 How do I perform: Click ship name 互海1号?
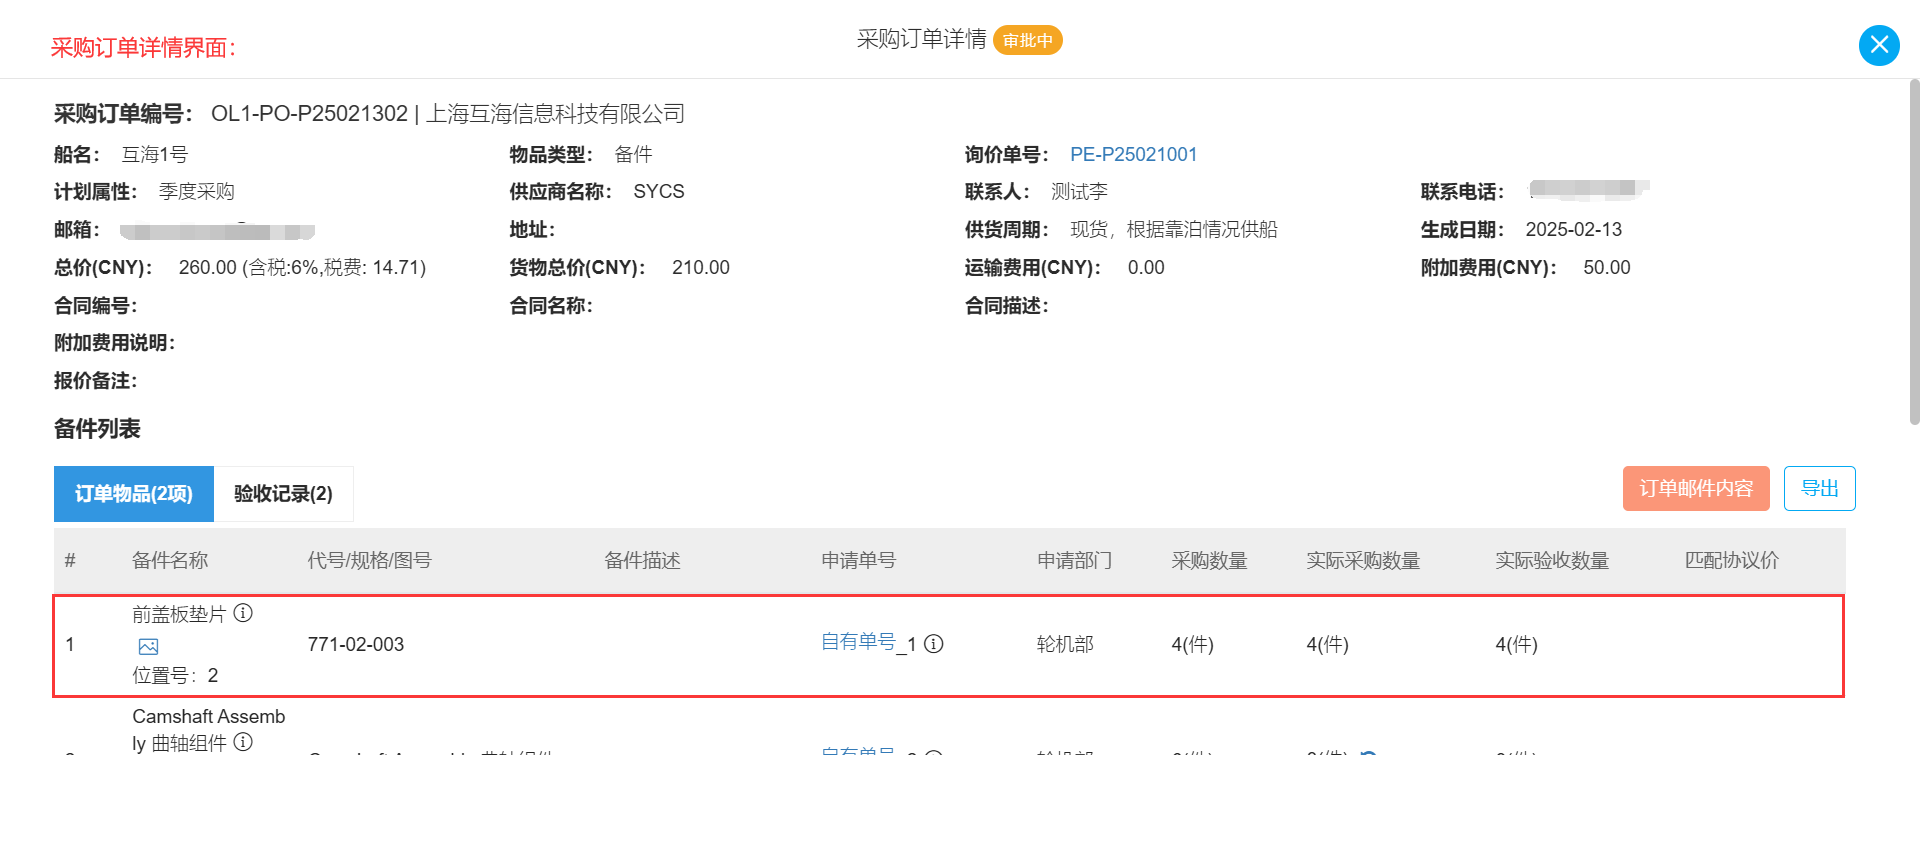click(x=155, y=155)
